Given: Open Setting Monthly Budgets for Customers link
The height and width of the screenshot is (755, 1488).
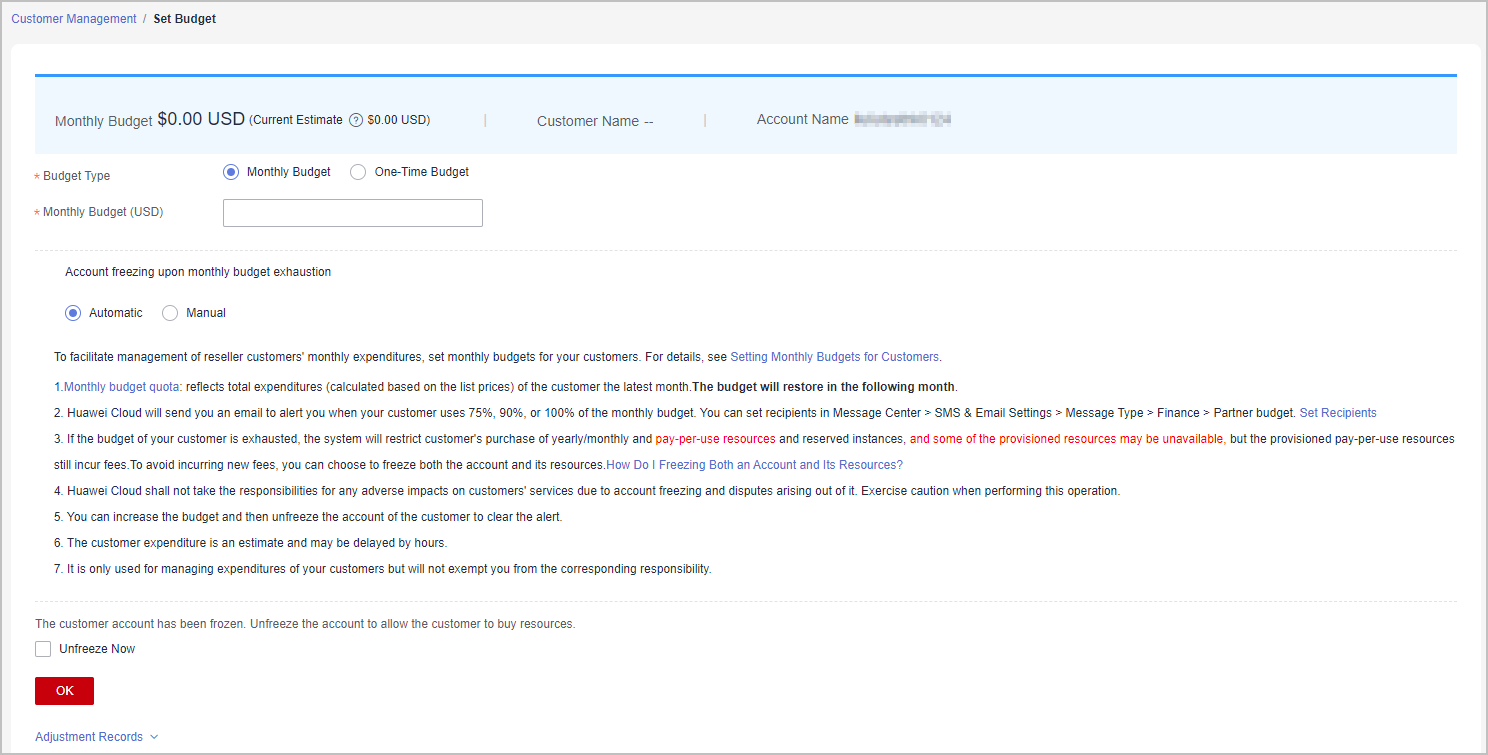Looking at the screenshot, I should (834, 357).
